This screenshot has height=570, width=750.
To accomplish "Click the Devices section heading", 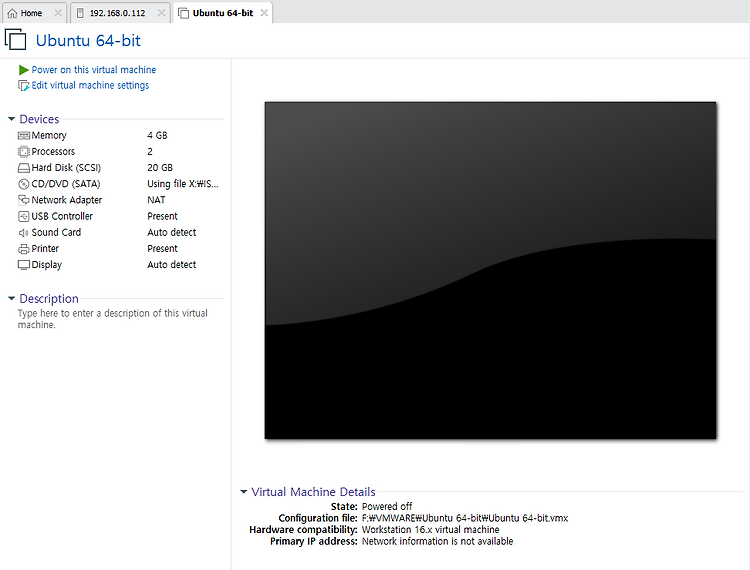I will pyautogui.click(x=39, y=119).
